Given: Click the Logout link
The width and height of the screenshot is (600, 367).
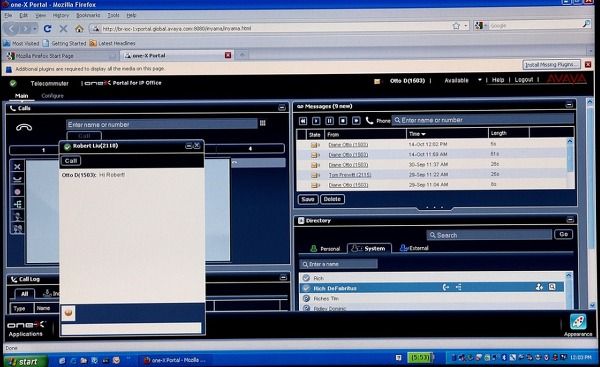Looking at the screenshot, I should pyautogui.click(x=524, y=80).
